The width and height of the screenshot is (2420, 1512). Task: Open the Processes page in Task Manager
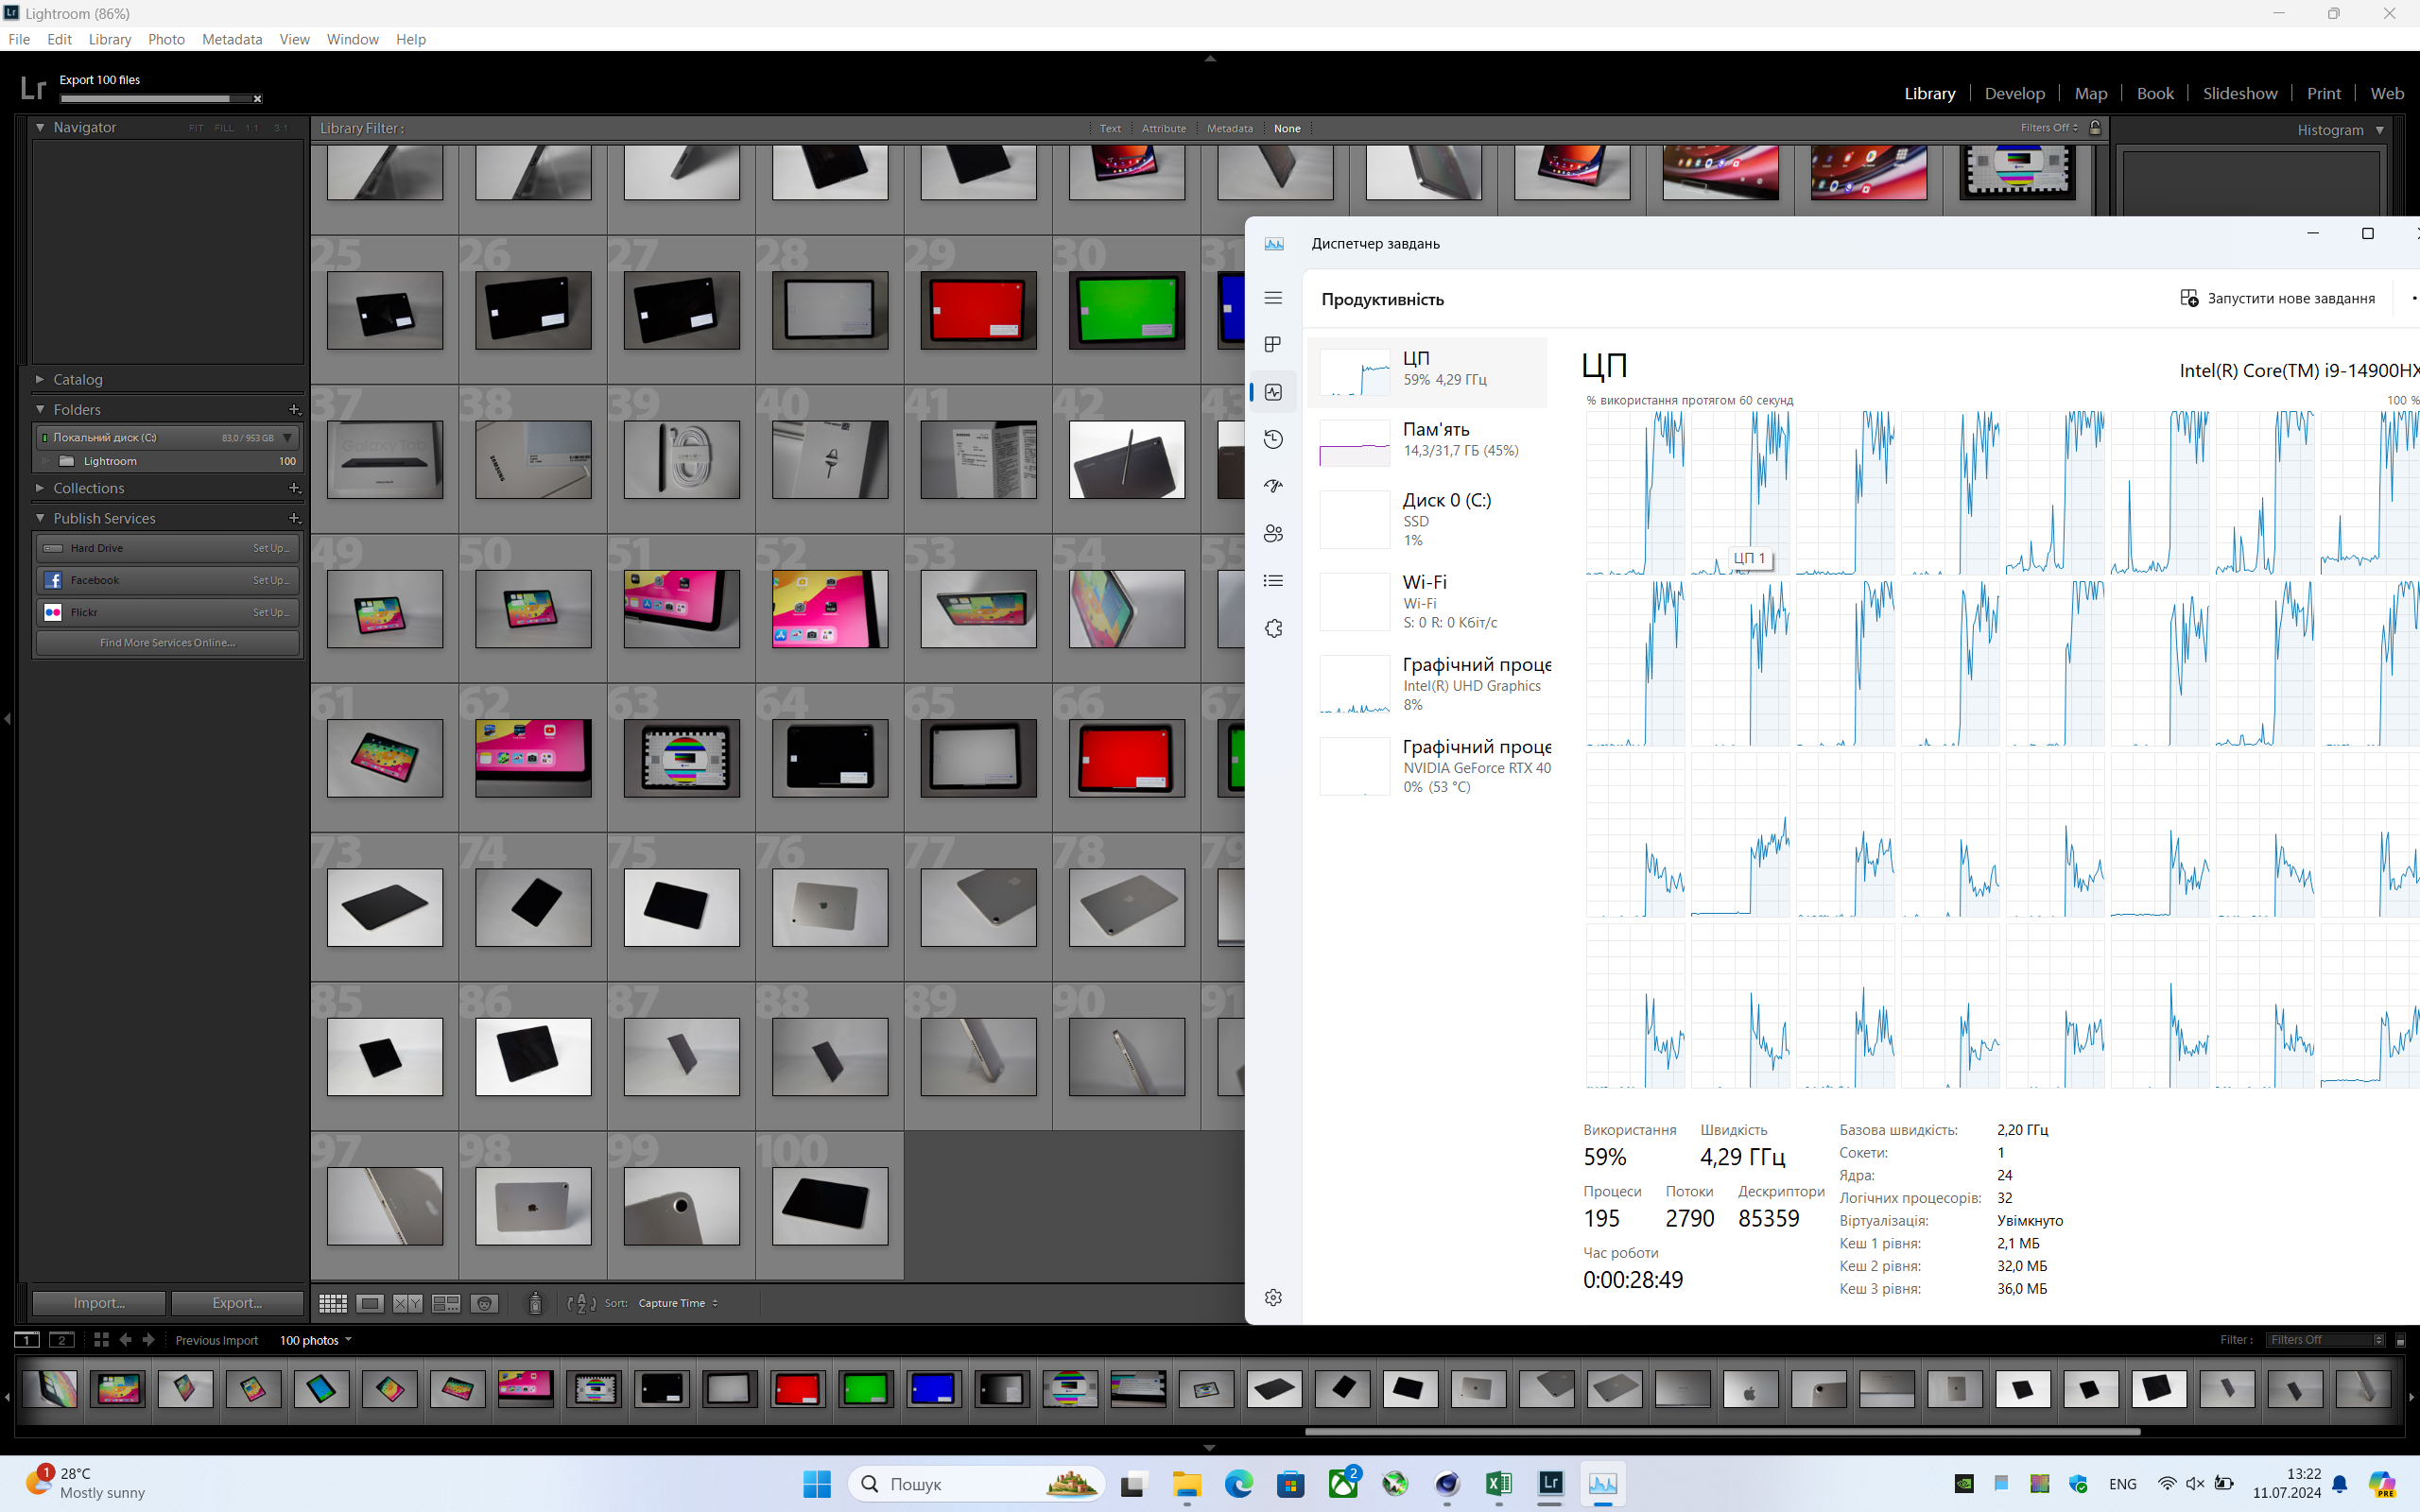tap(1273, 345)
